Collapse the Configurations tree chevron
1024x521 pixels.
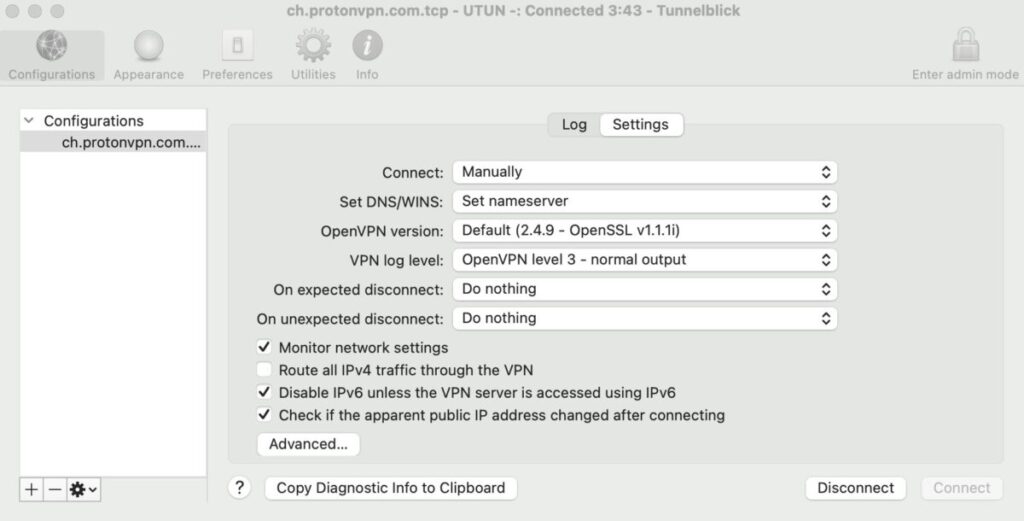(x=29, y=120)
